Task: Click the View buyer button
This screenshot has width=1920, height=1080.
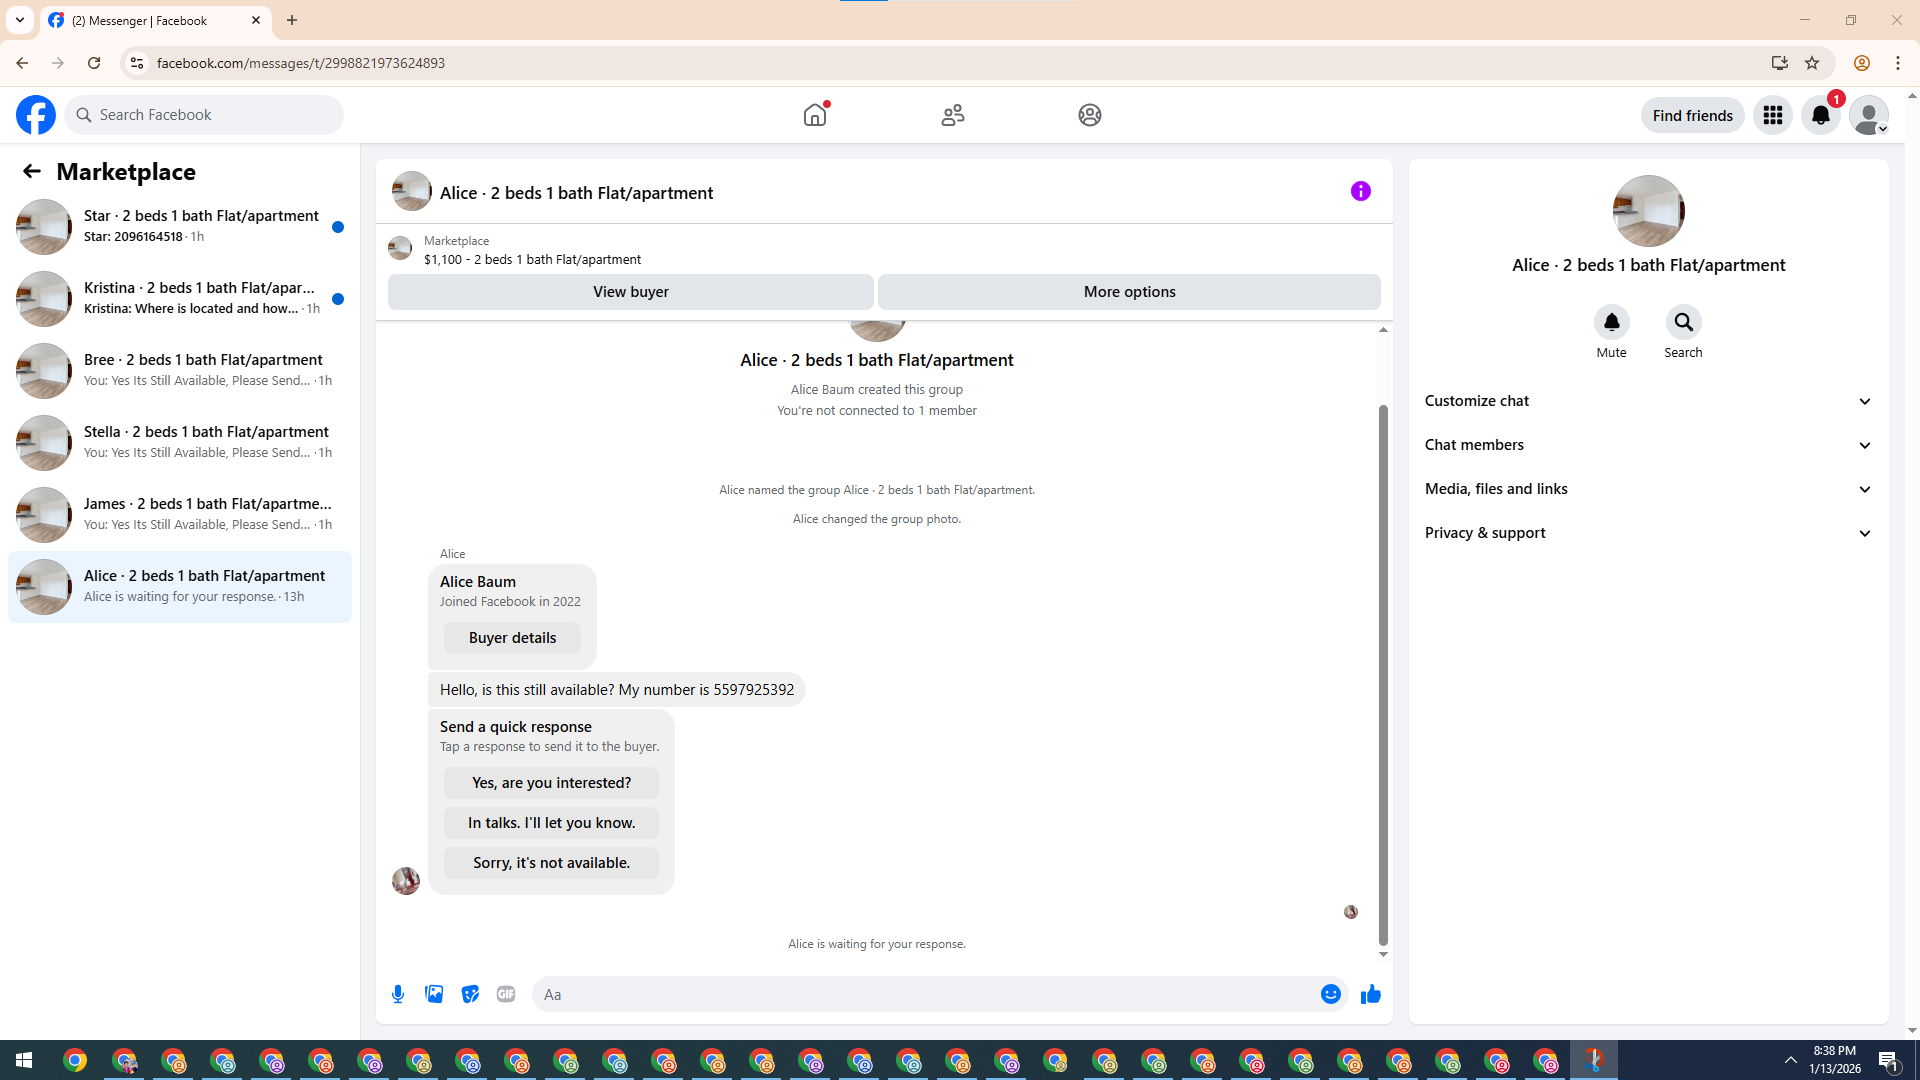Action: [x=630, y=292]
